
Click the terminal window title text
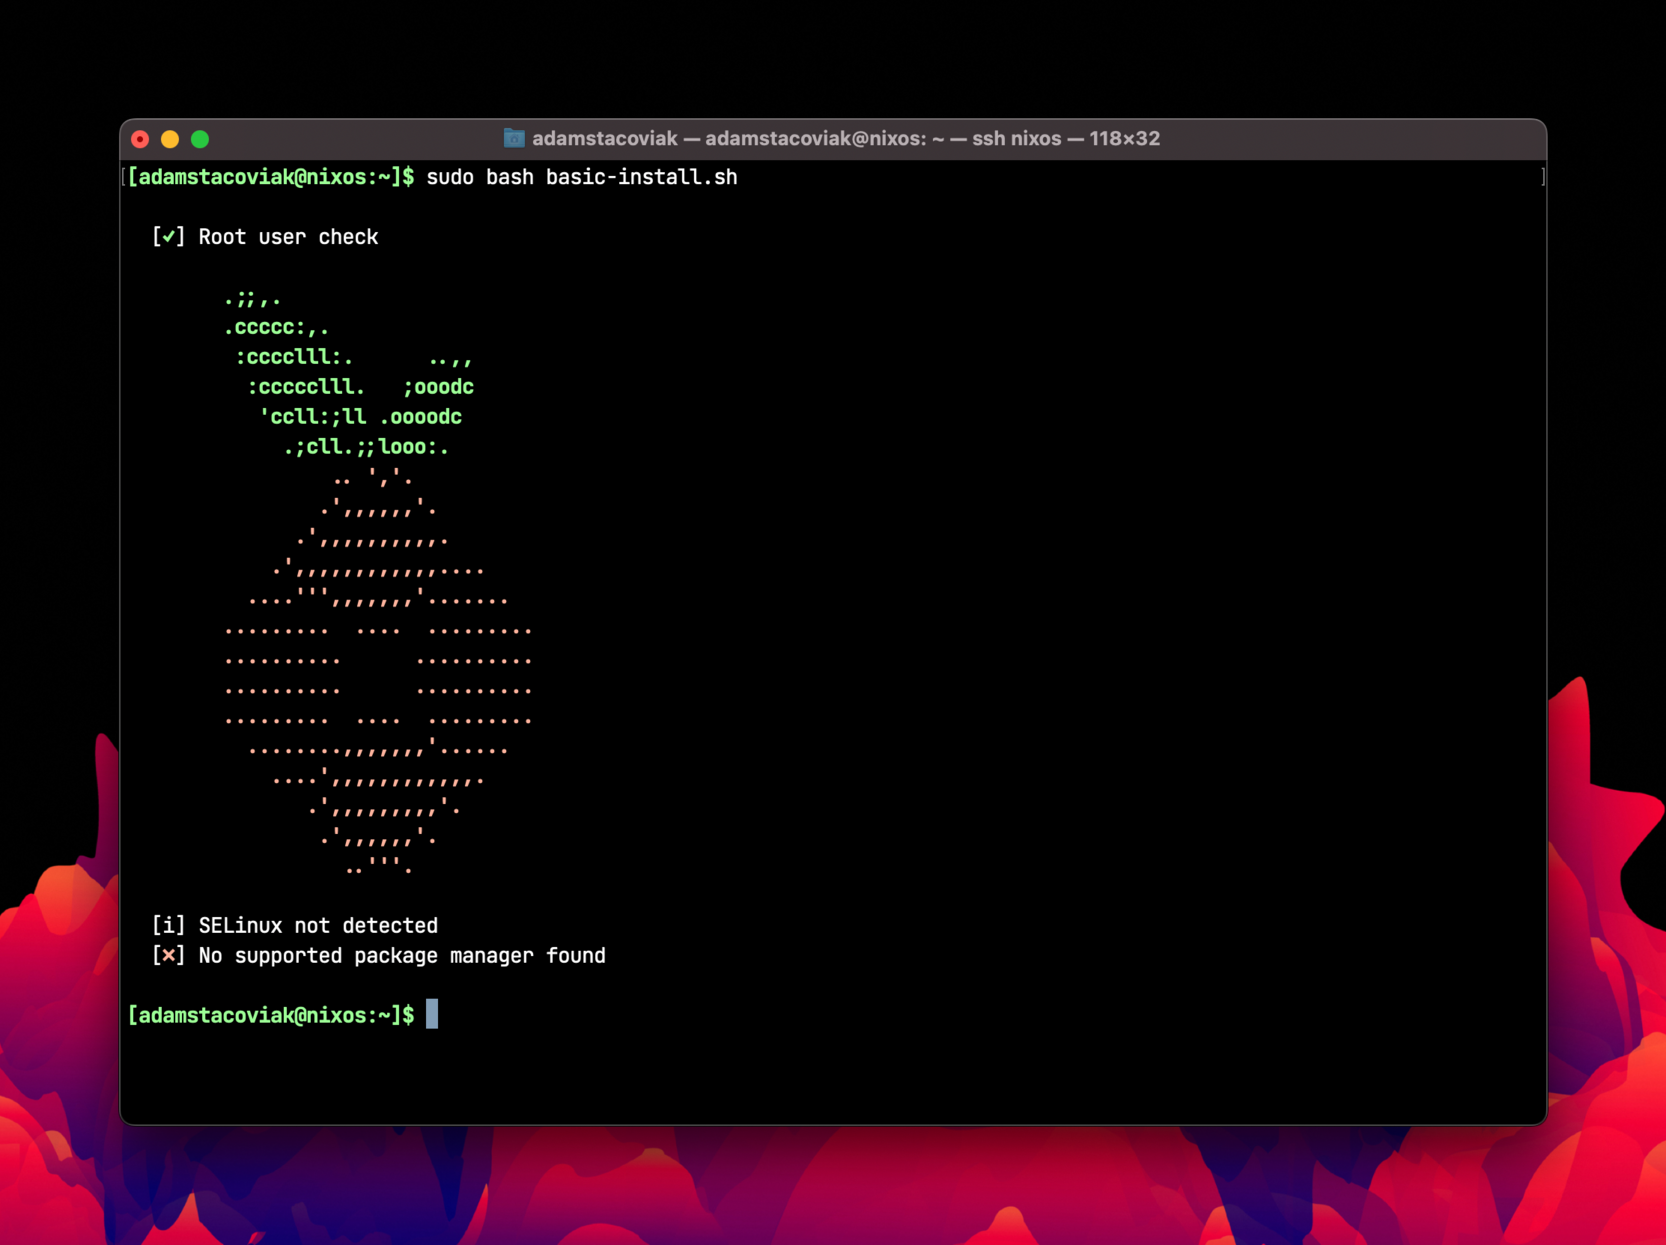tap(846, 138)
